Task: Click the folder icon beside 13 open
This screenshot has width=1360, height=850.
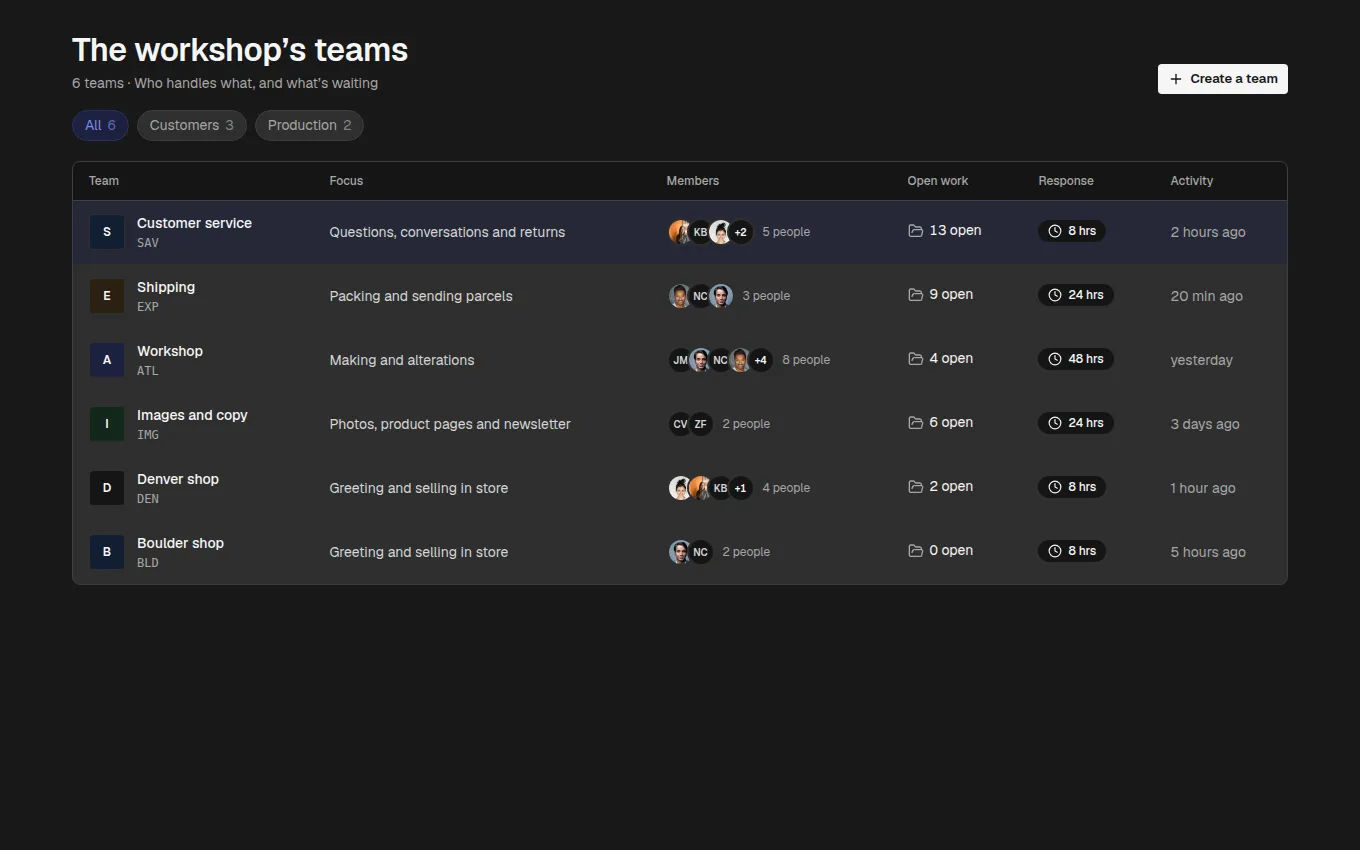Action: (x=915, y=231)
